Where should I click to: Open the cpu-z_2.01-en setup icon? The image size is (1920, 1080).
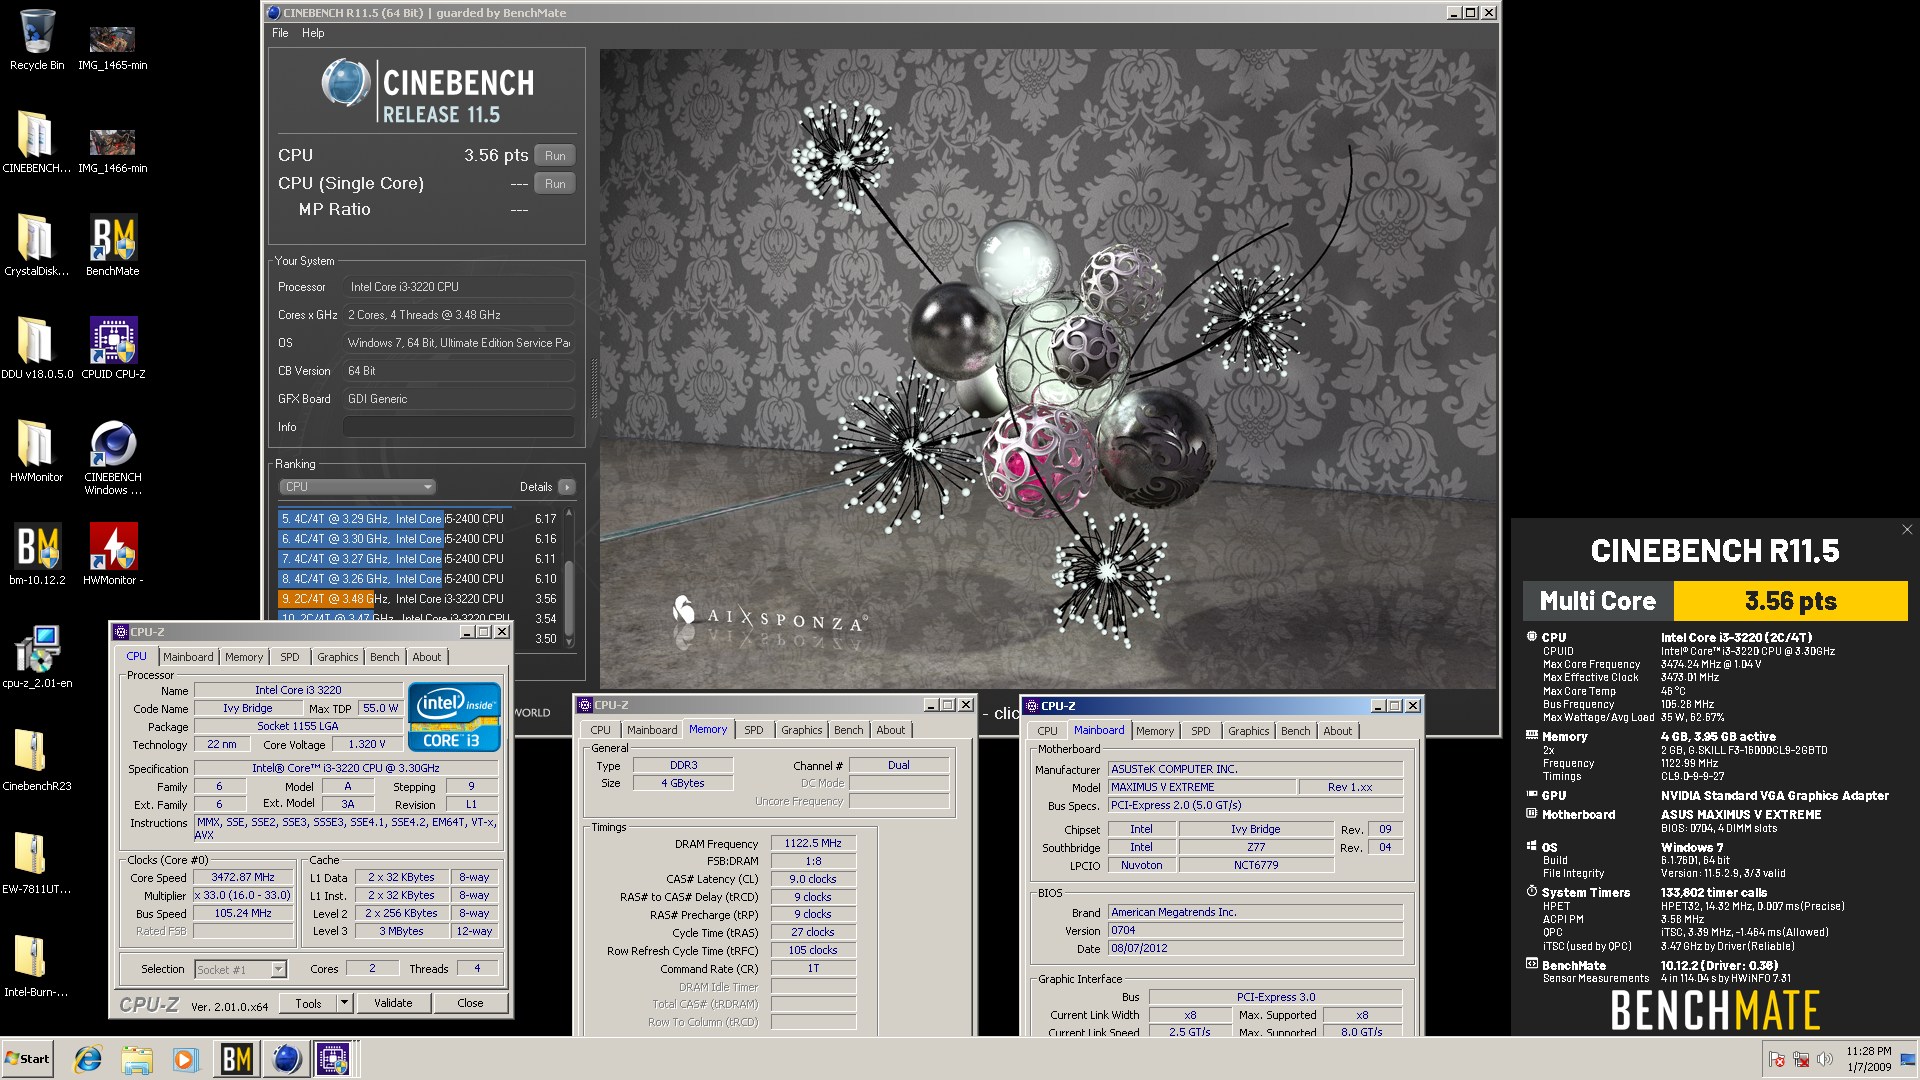point(37,657)
